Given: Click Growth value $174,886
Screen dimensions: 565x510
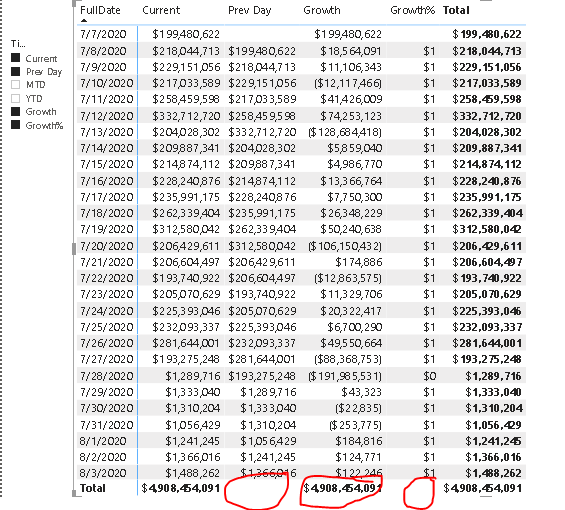Looking at the screenshot, I should [359, 262].
